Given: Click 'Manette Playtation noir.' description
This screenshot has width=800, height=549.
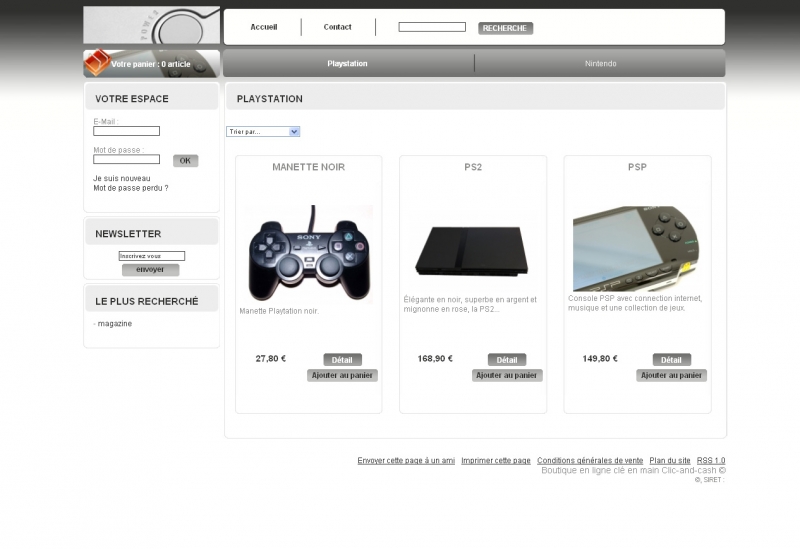Looking at the screenshot, I should [x=279, y=311].
